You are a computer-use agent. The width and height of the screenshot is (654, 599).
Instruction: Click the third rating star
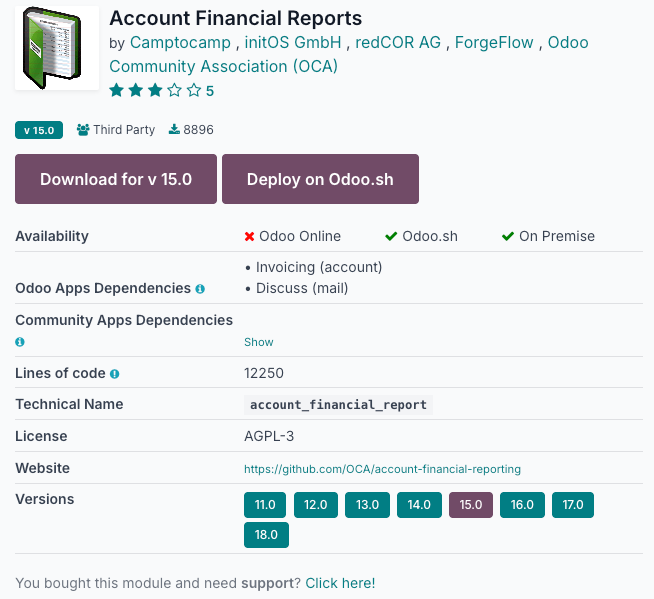(x=155, y=90)
